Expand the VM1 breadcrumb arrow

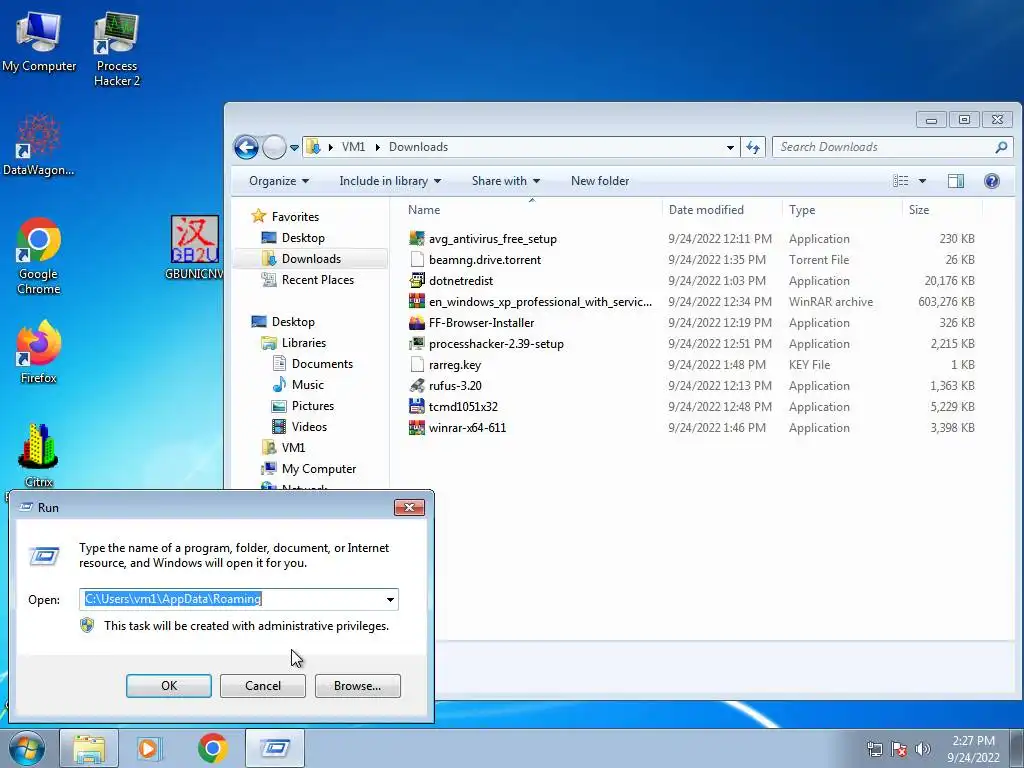click(x=377, y=147)
